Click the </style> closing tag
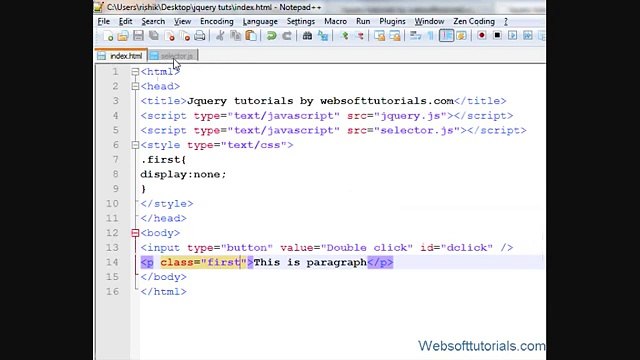The height and width of the screenshot is (360, 640). point(167,204)
